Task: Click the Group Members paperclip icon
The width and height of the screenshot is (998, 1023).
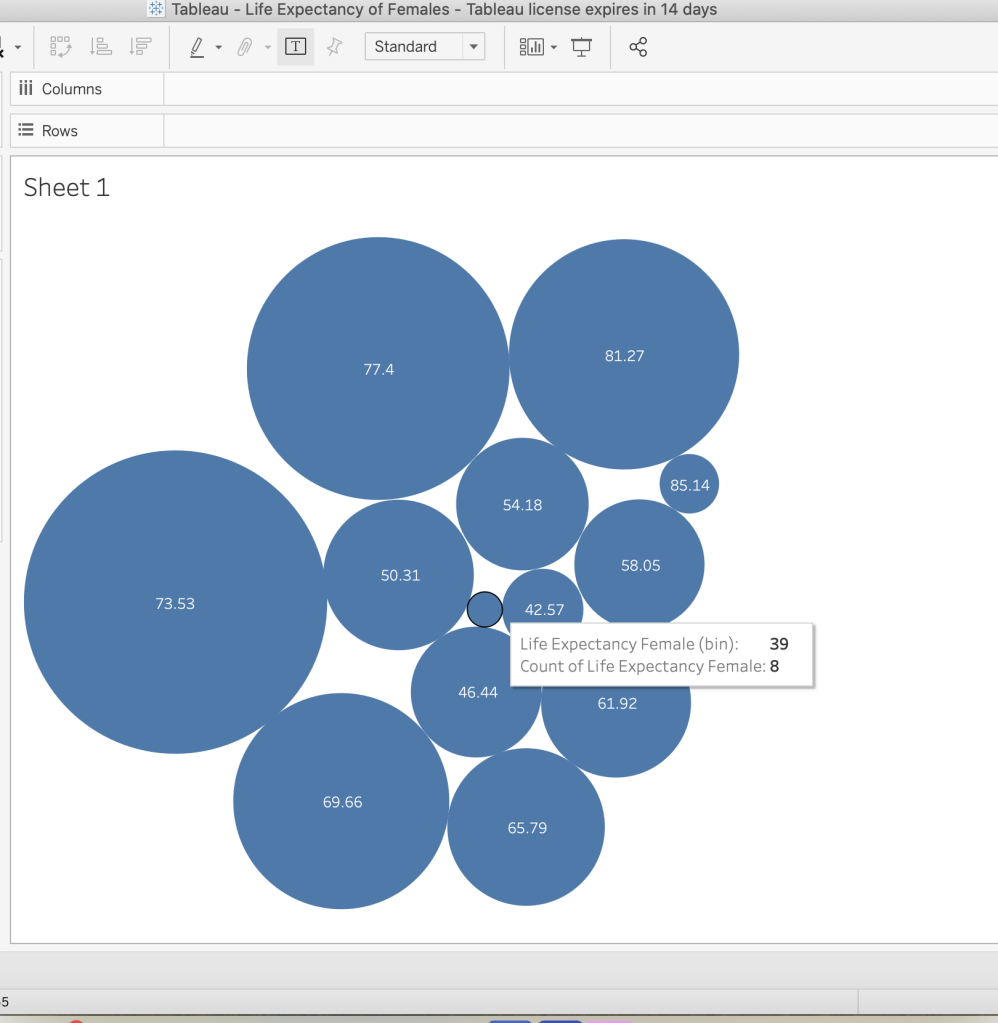Action: click(244, 47)
